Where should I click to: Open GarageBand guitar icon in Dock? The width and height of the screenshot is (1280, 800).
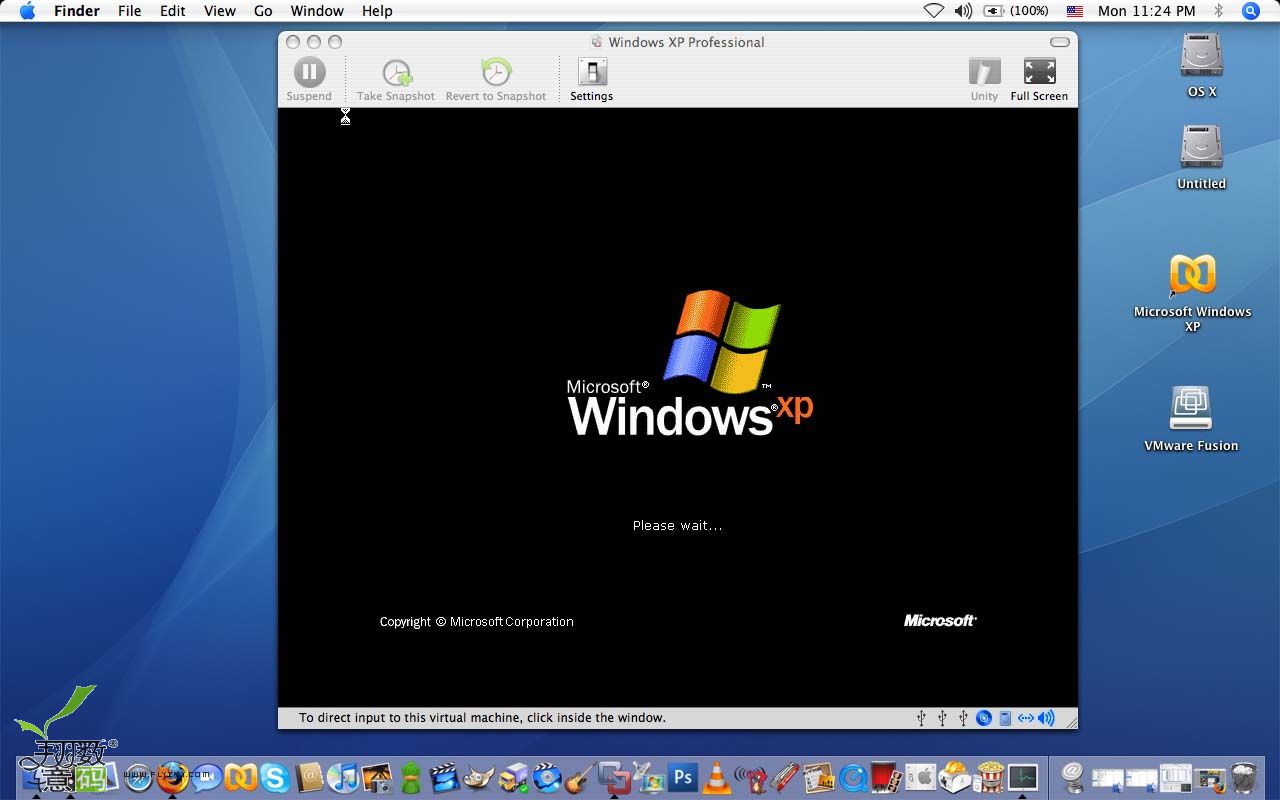point(580,778)
